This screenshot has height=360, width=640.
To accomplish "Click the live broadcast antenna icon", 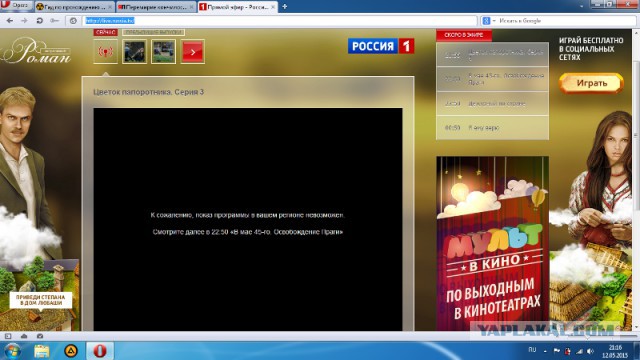I will tap(106, 51).
